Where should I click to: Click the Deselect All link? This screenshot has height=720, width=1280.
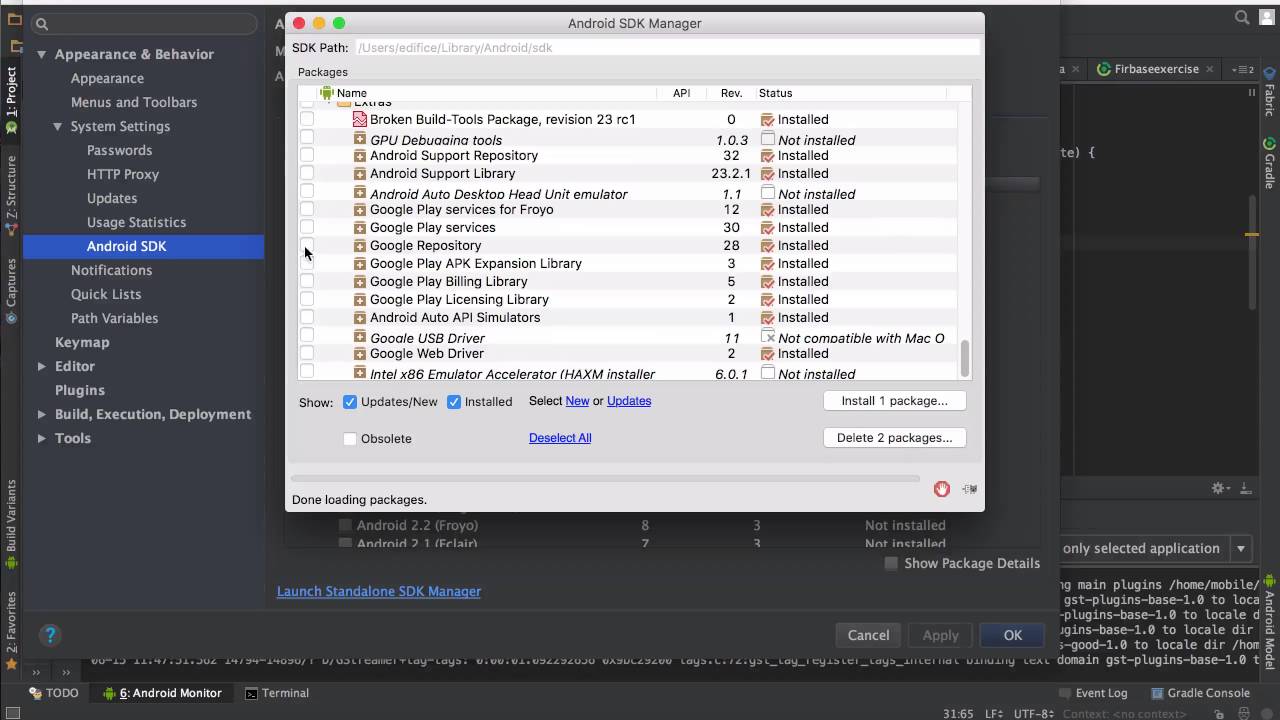coord(560,438)
